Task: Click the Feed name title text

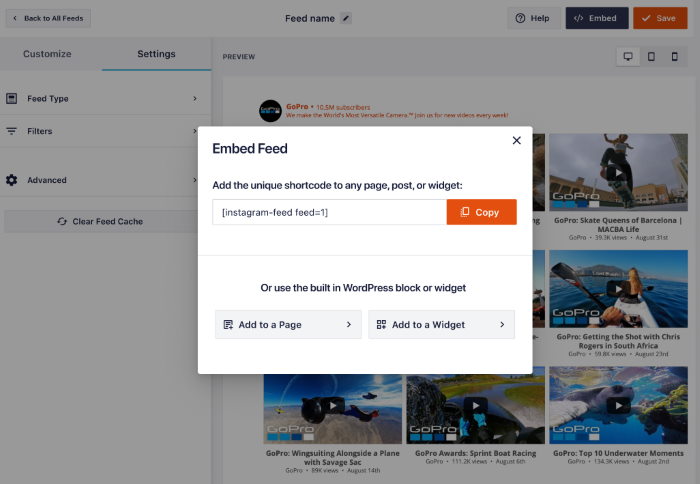Action: coord(310,18)
